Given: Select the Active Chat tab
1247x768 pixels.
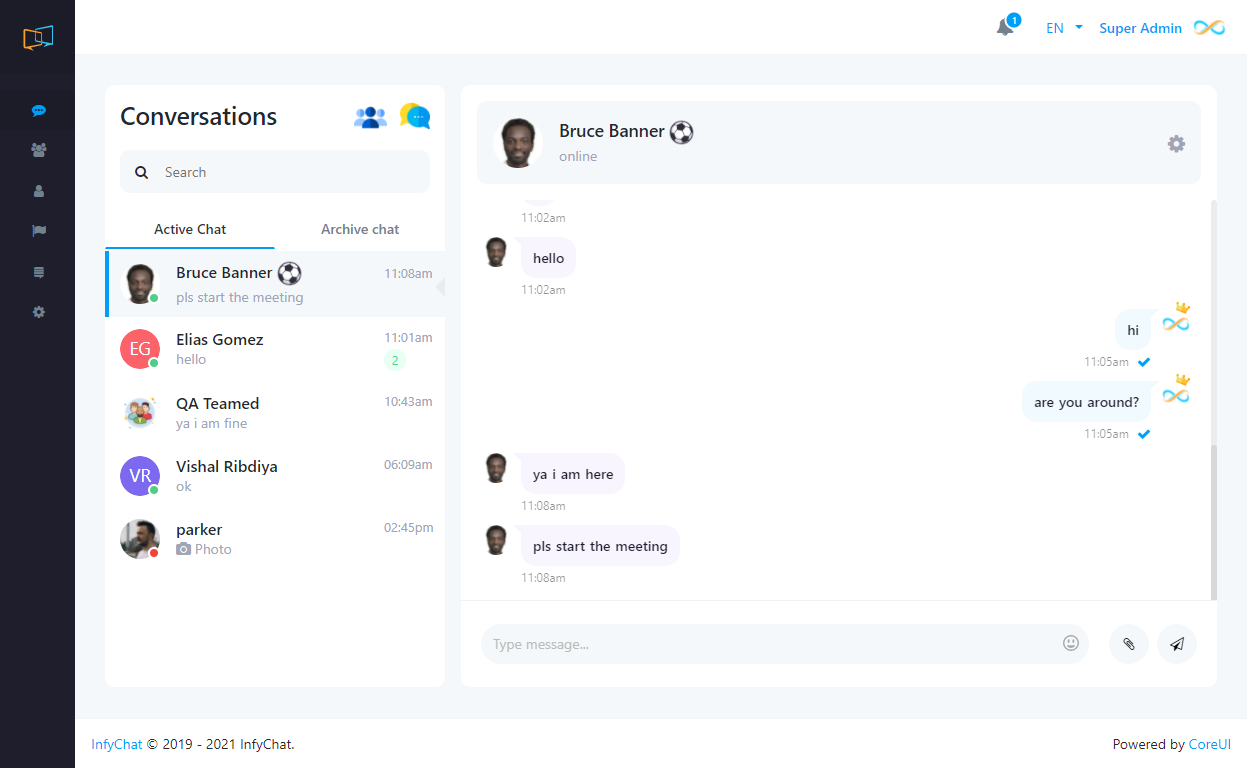Looking at the screenshot, I should [190, 229].
